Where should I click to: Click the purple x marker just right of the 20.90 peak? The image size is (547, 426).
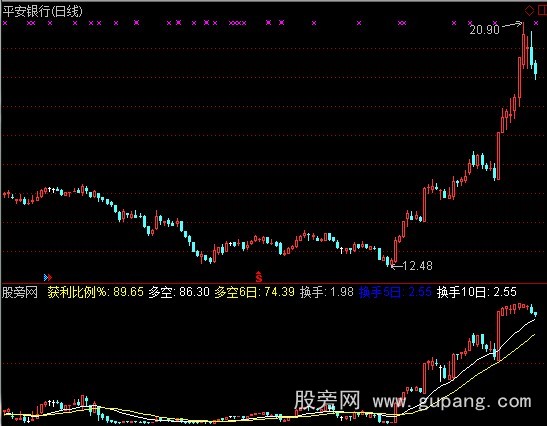[x=536, y=23]
